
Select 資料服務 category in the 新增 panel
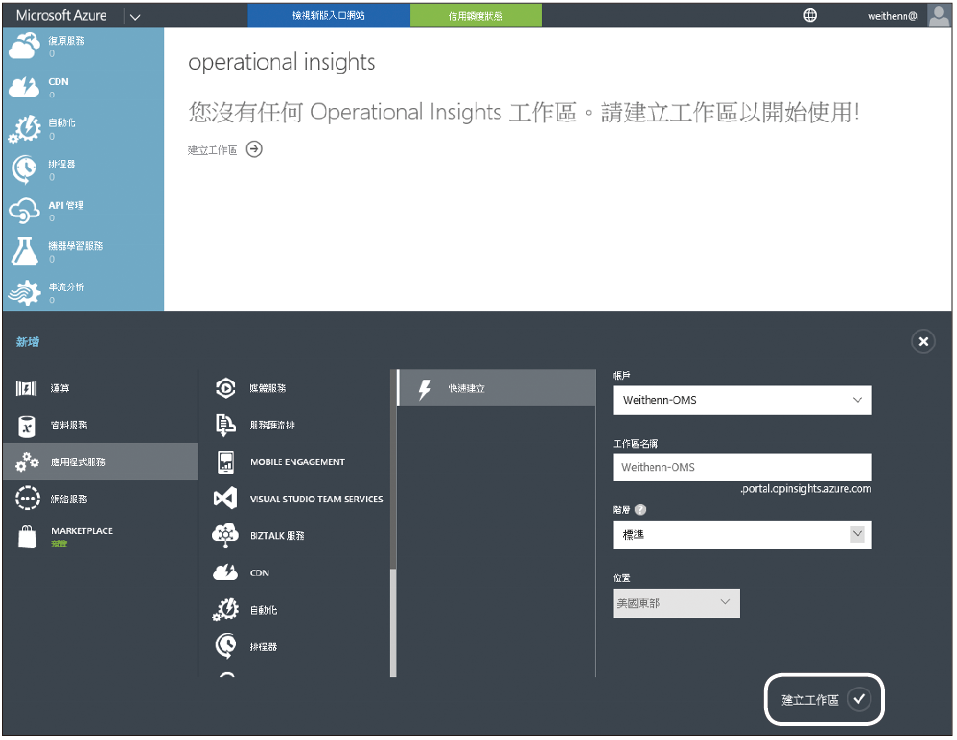101,425
